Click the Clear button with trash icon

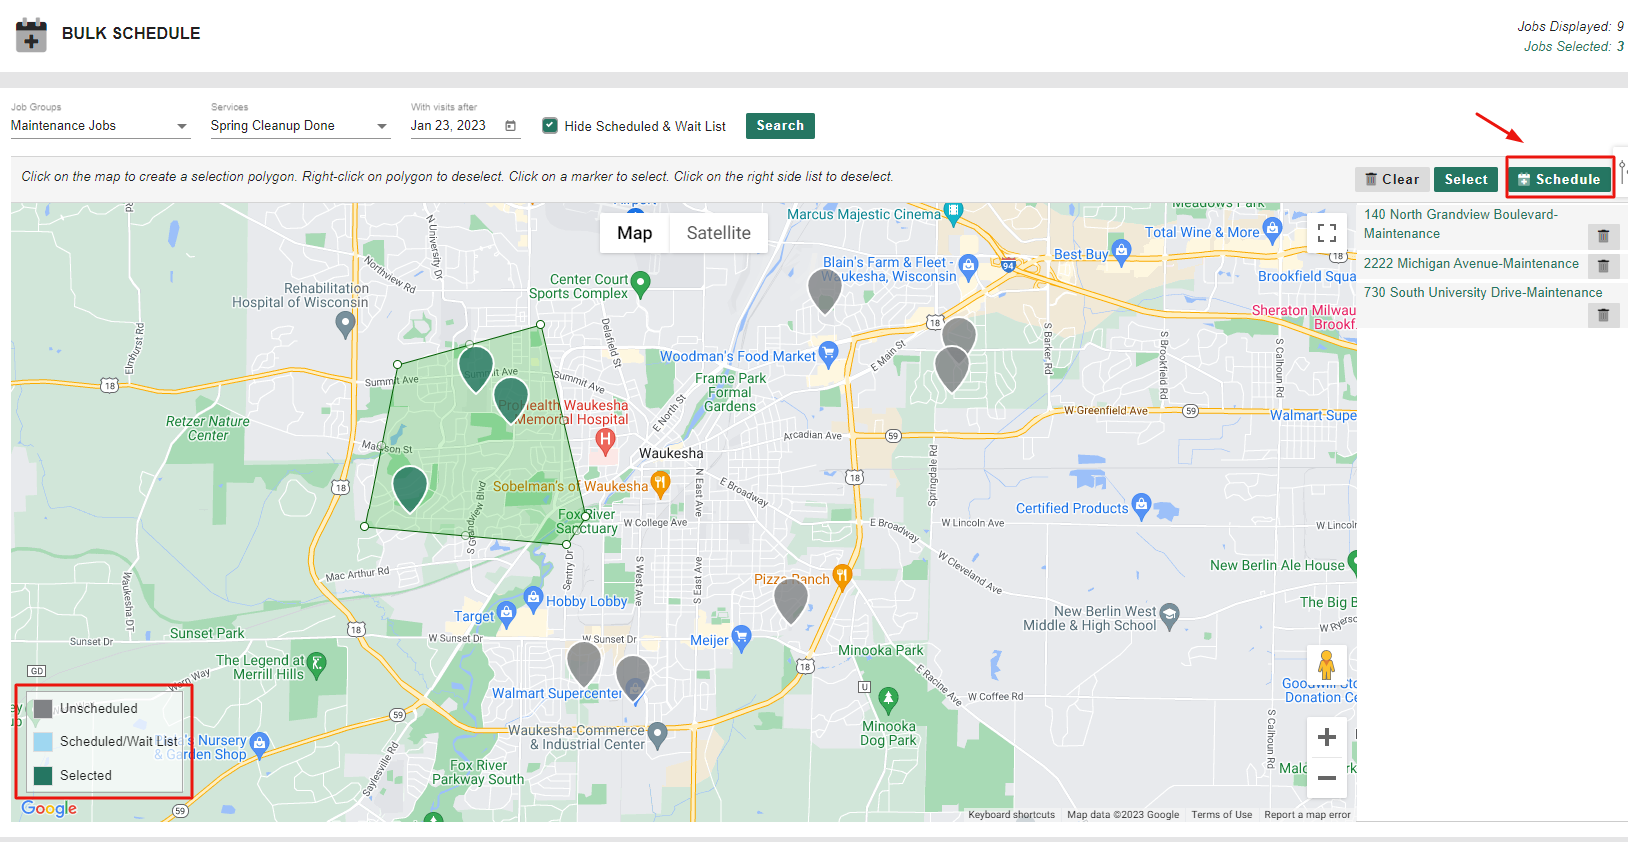1392,179
